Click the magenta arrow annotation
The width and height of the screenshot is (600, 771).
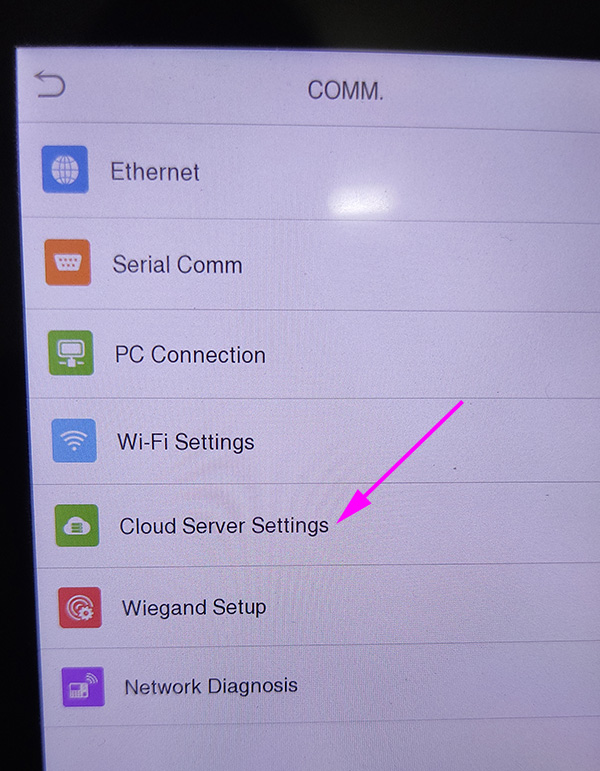(x=400, y=462)
